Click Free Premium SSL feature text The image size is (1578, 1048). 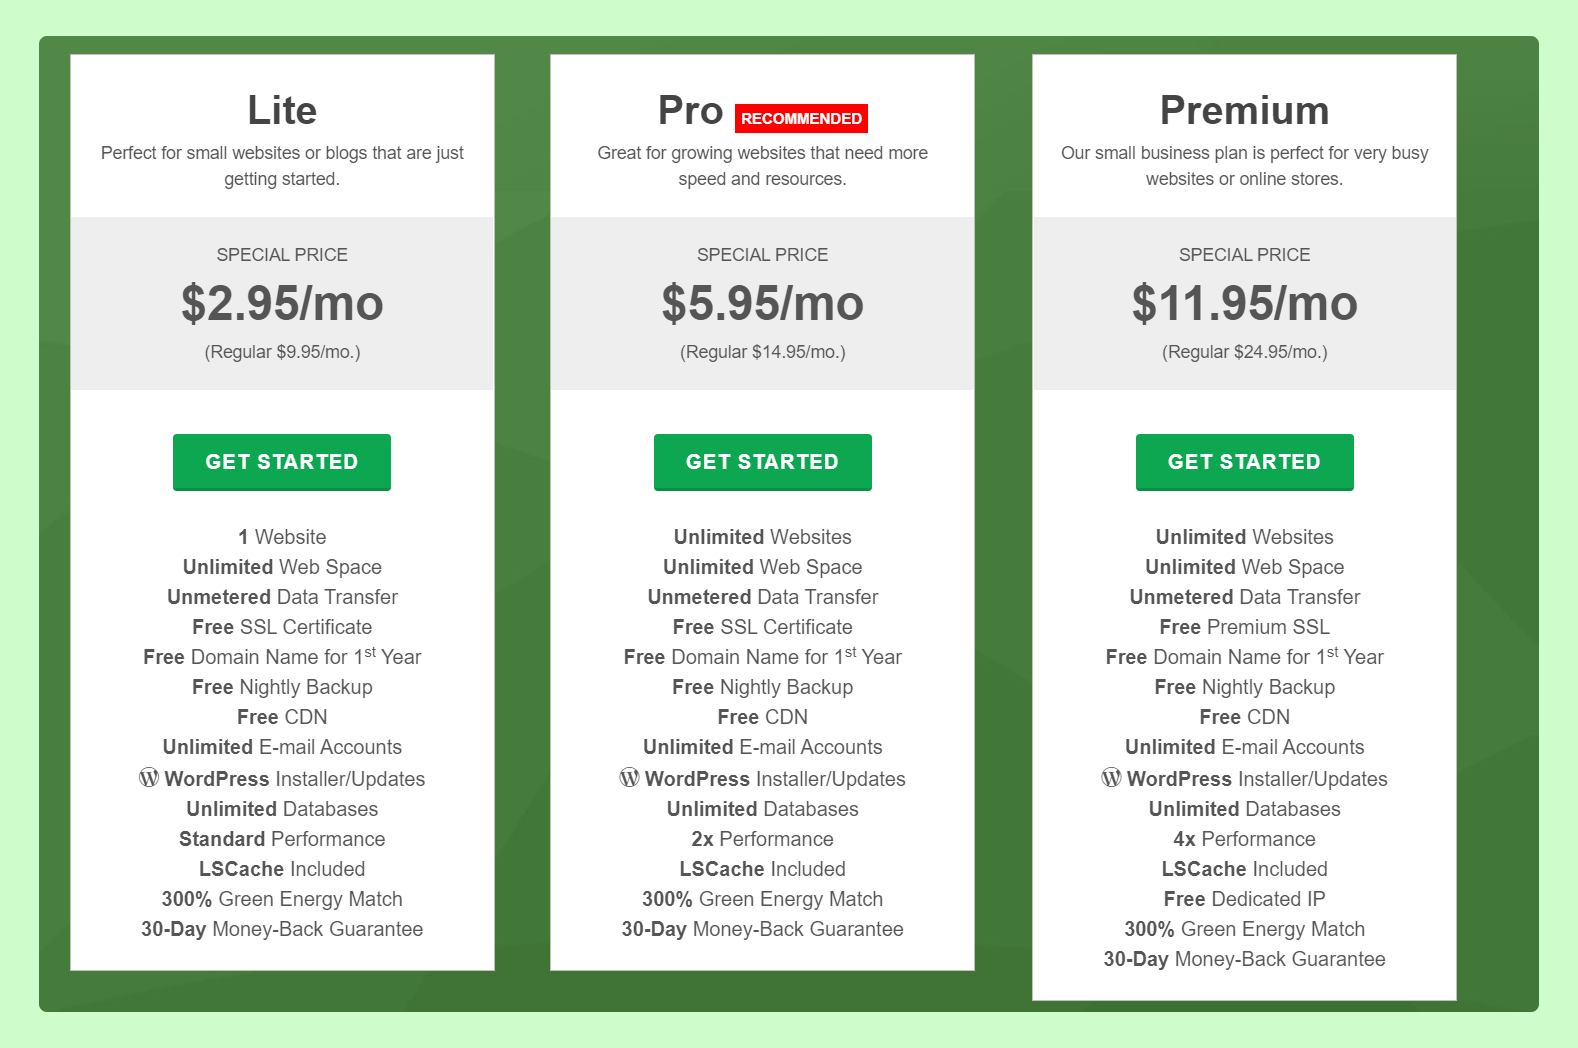(x=1244, y=627)
